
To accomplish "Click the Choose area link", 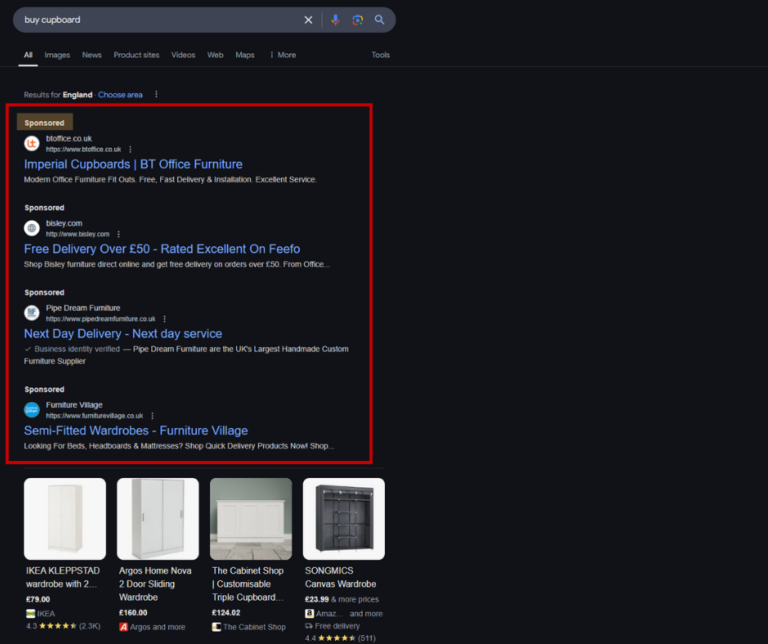I will [120, 95].
